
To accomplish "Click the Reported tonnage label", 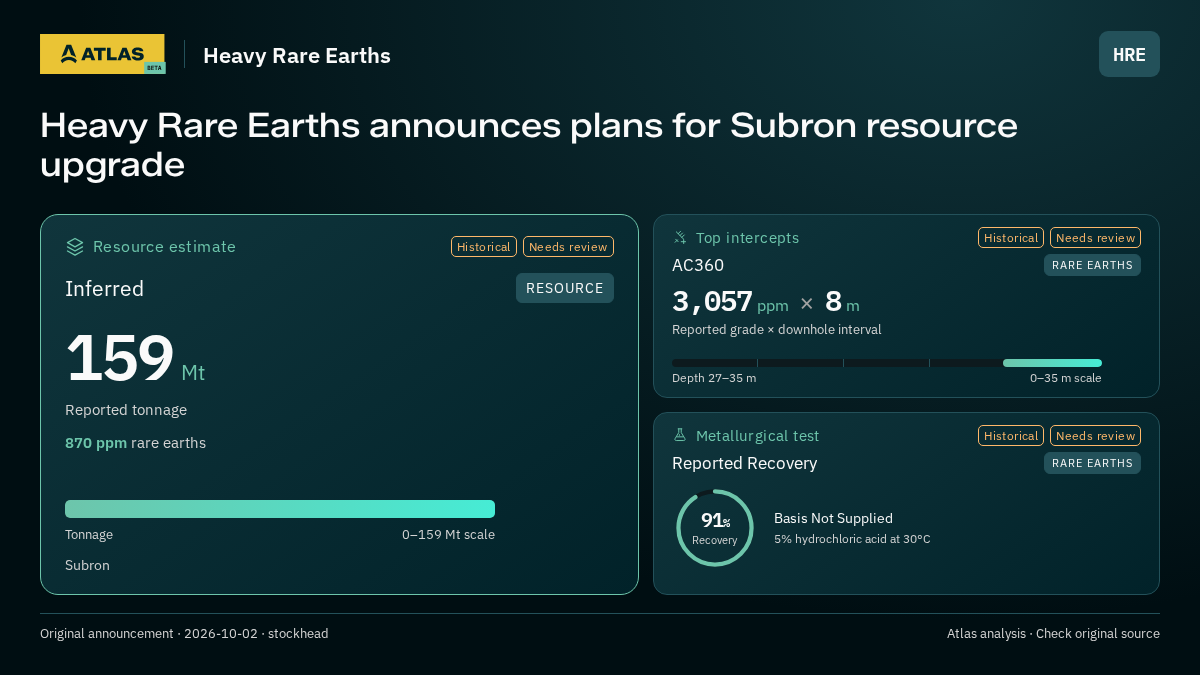I will pyautogui.click(x=126, y=410).
